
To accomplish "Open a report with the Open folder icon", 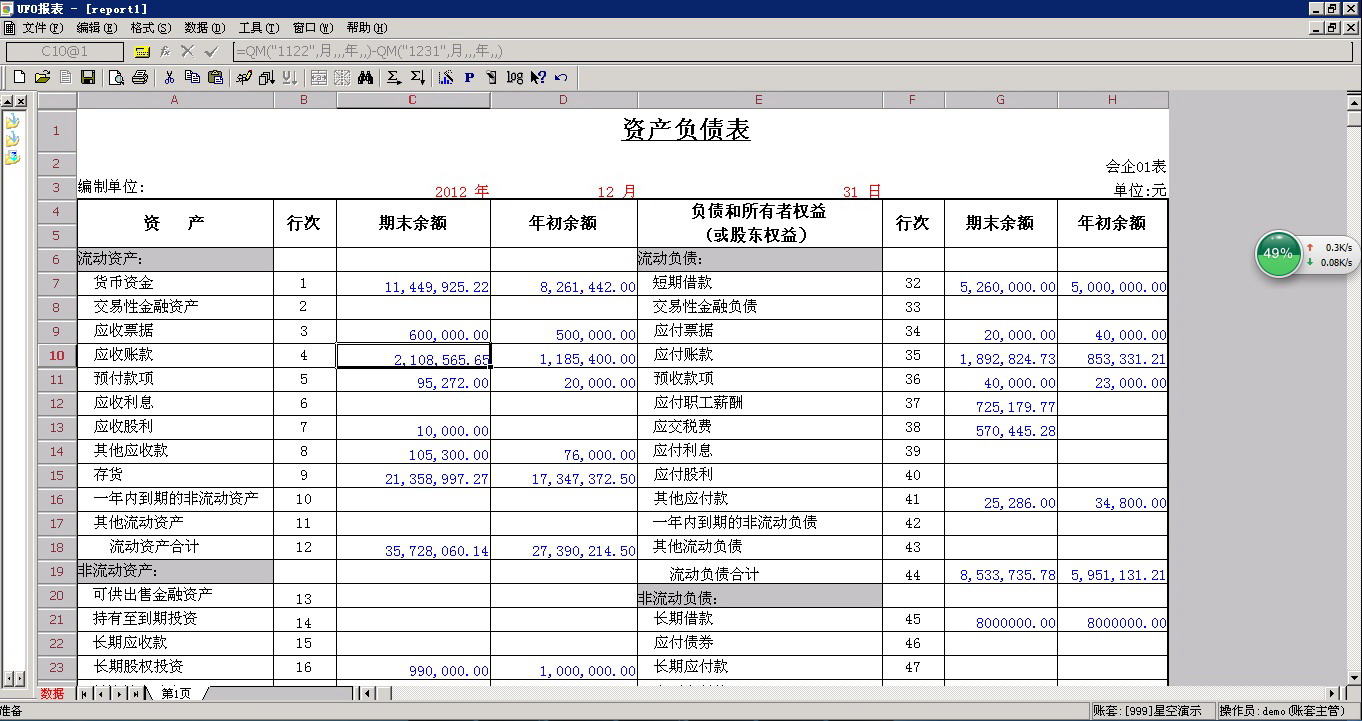I will (x=42, y=77).
